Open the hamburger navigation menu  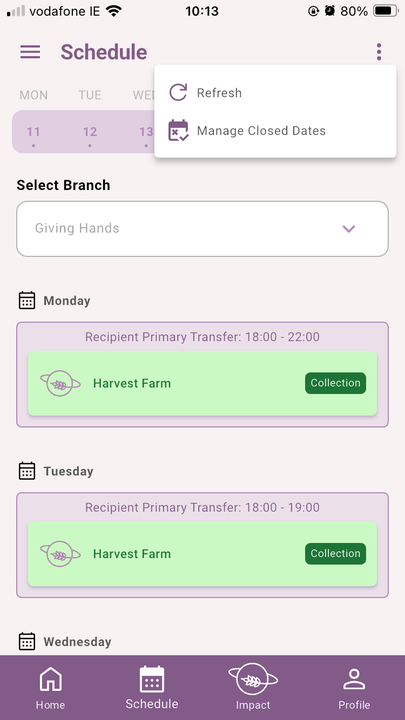pyautogui.click(x=30, y=52)
